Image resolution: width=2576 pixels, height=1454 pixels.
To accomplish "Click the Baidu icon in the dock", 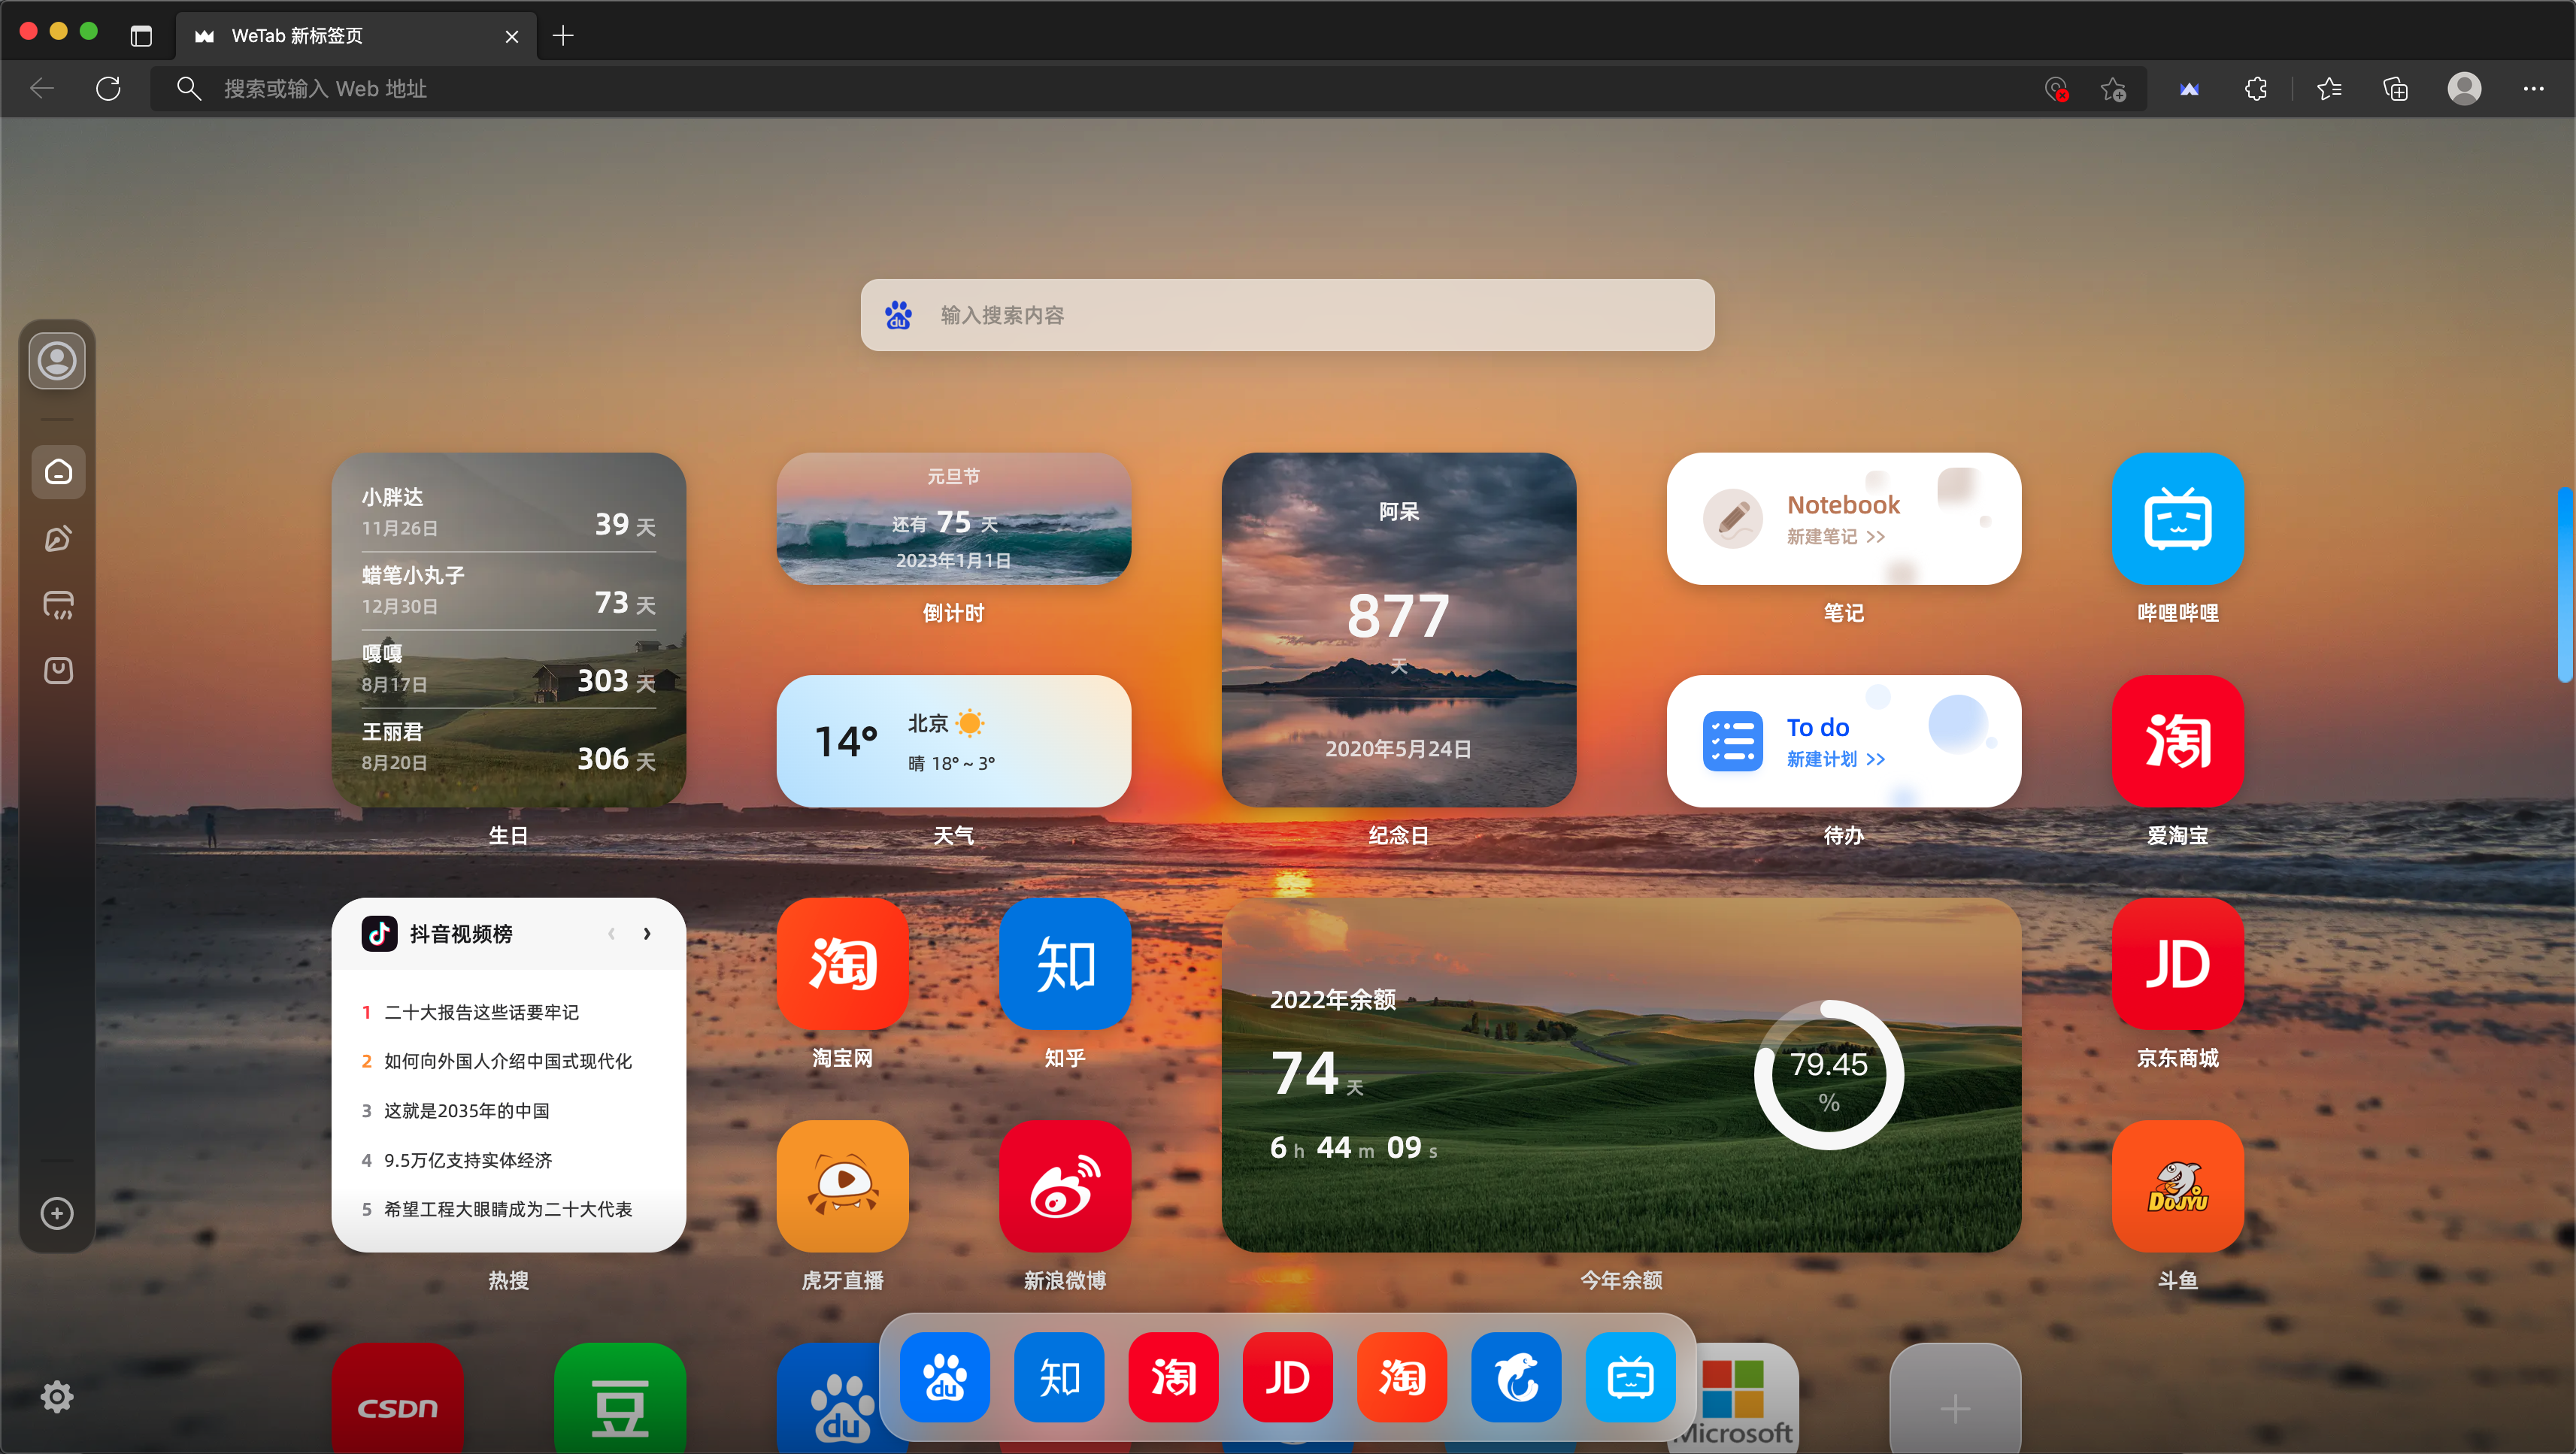I will click(x=944, y=1377).
